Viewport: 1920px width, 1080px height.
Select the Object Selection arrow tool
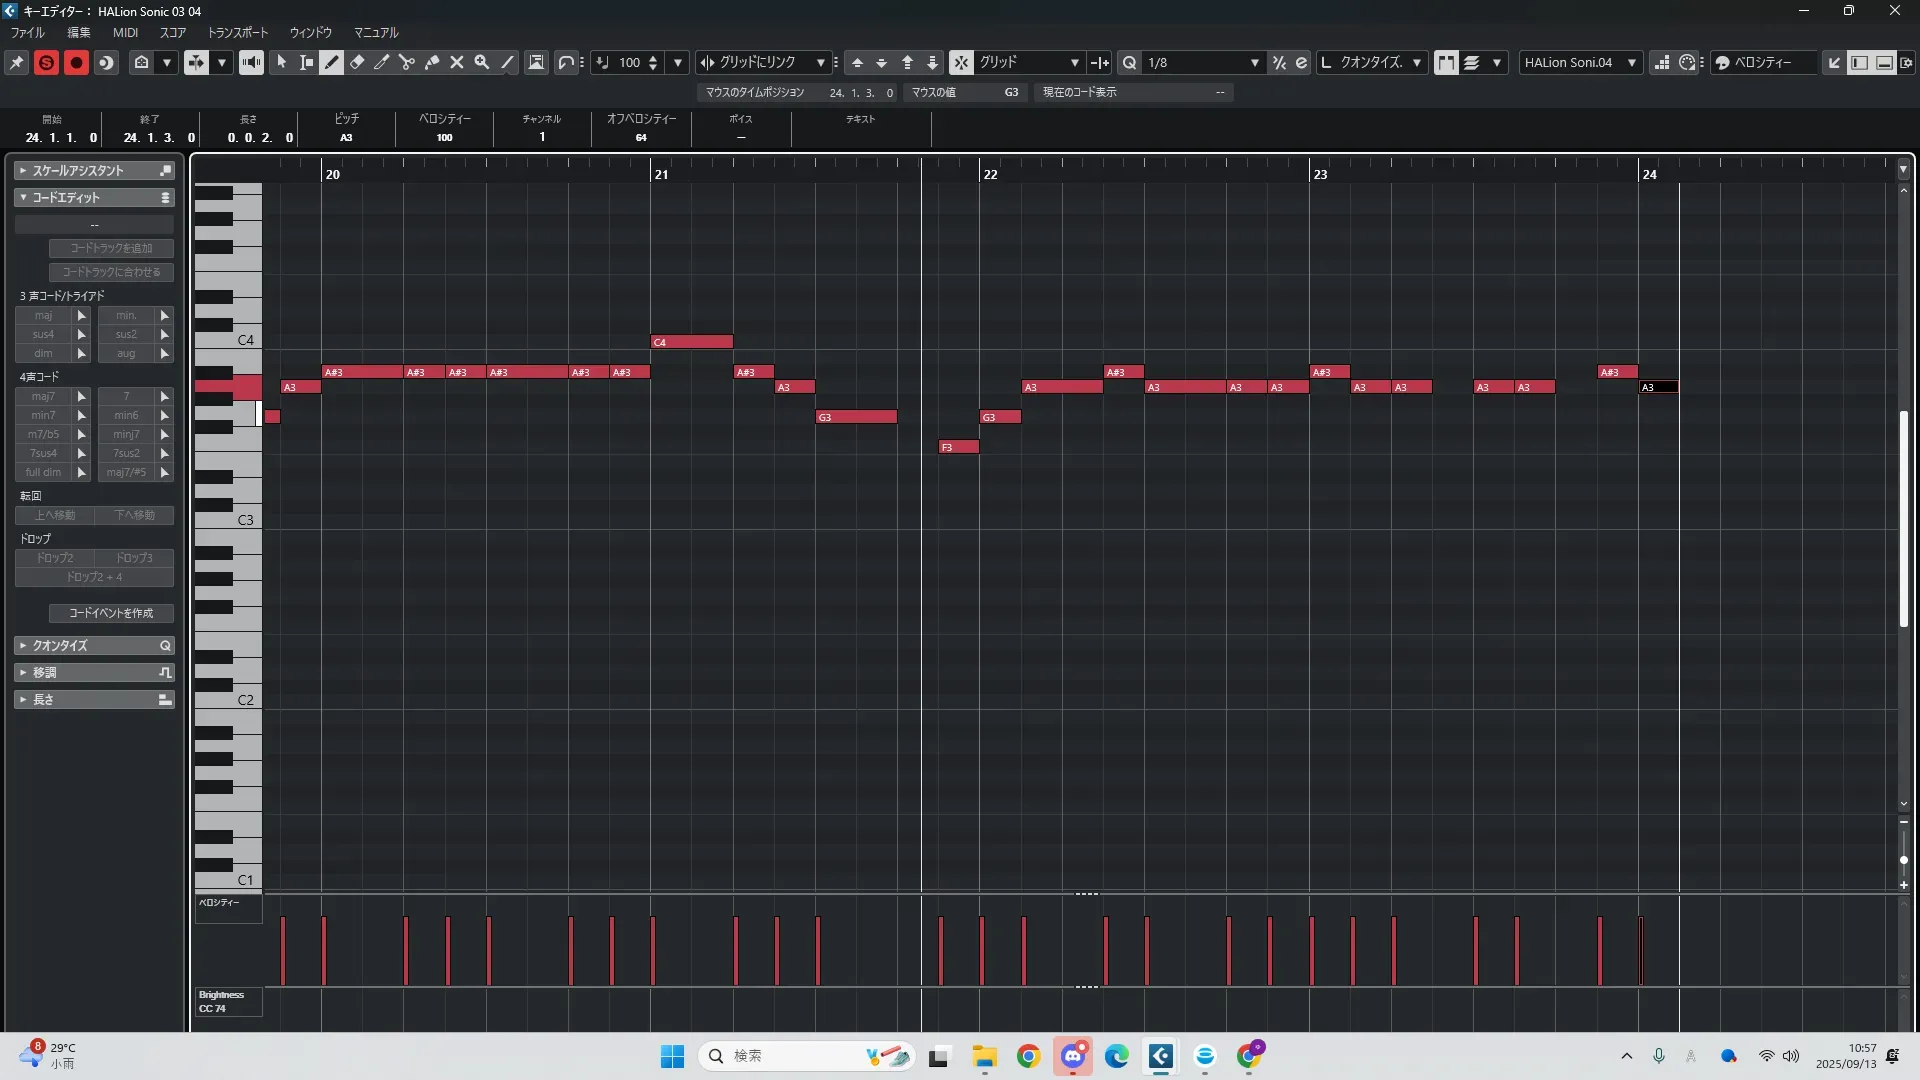[x=282, y=62]
